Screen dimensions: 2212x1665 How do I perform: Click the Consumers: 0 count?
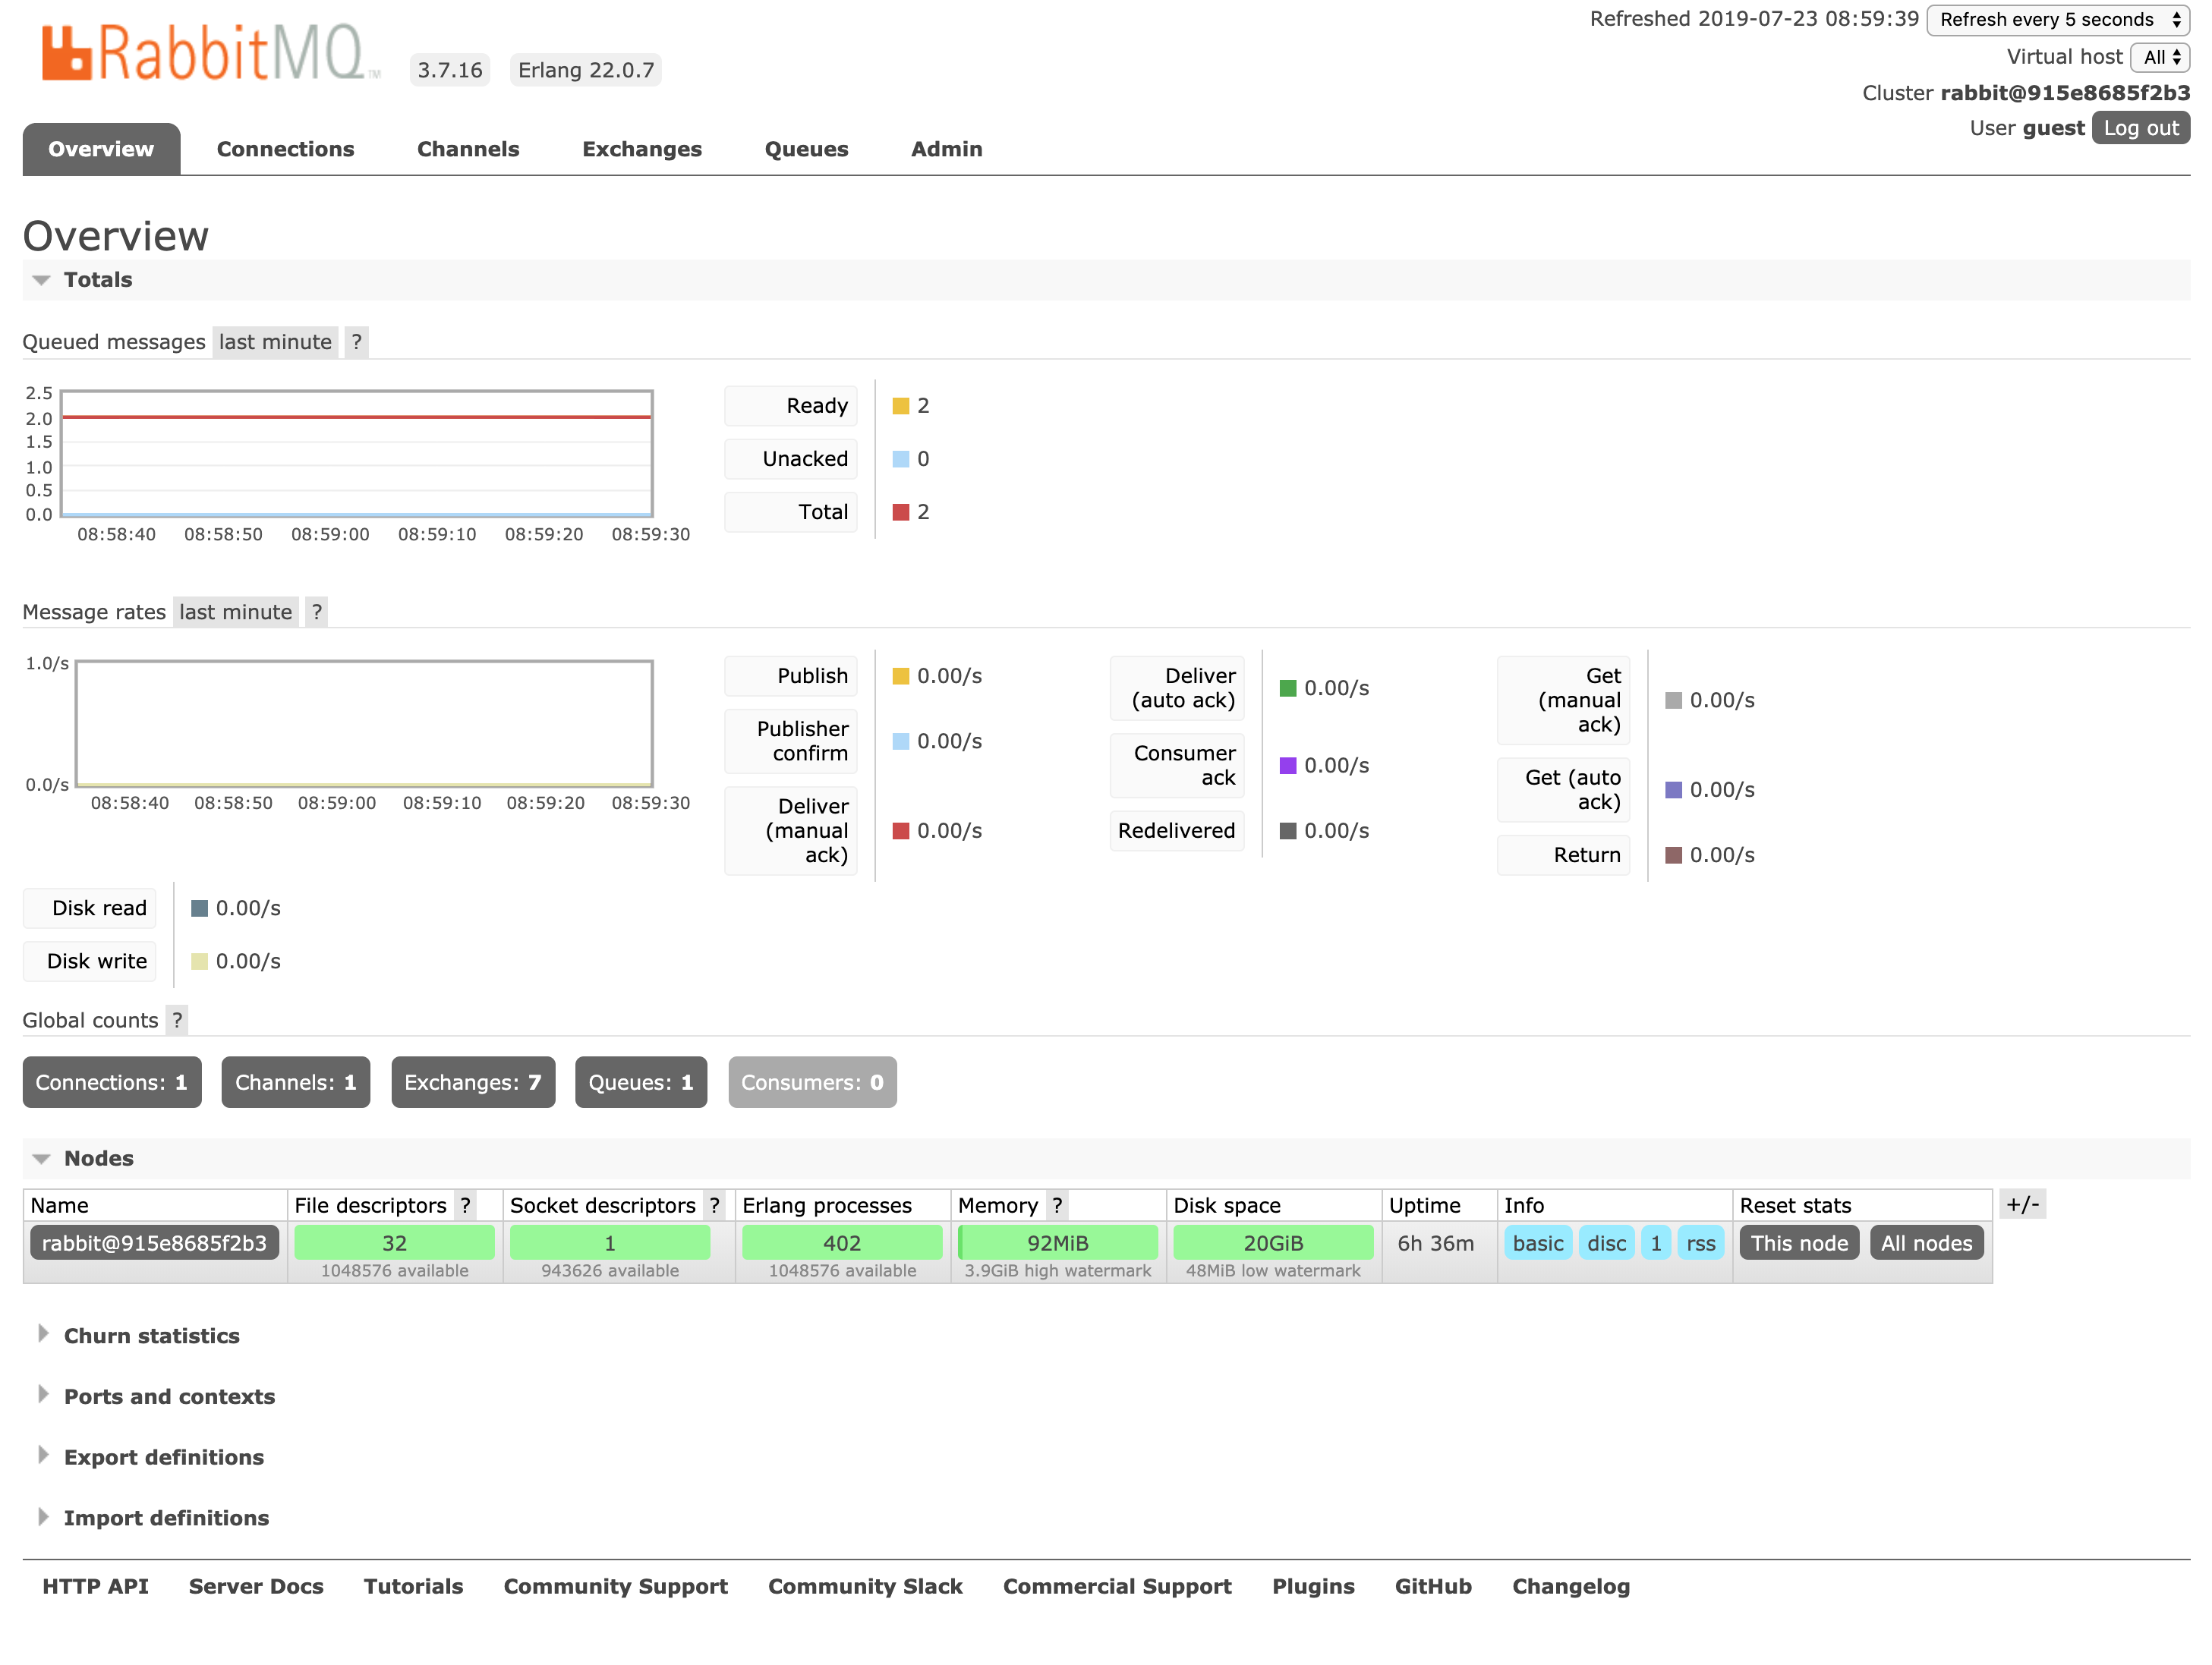point(812,1082)
